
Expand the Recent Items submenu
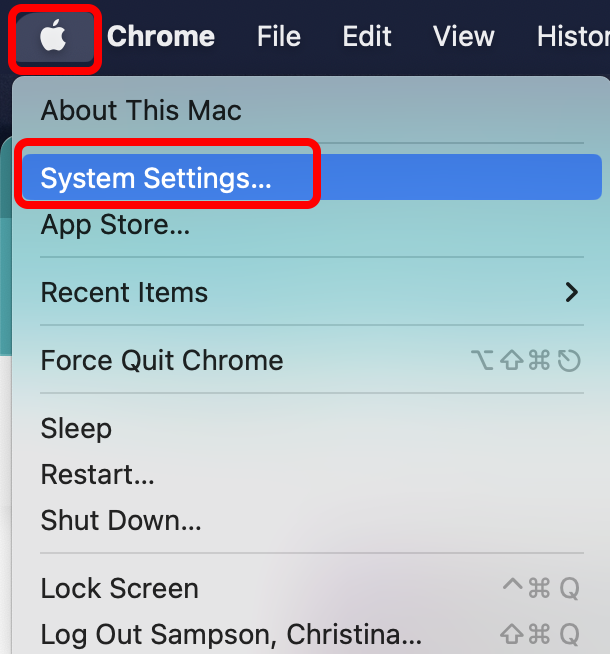(312, 292)
